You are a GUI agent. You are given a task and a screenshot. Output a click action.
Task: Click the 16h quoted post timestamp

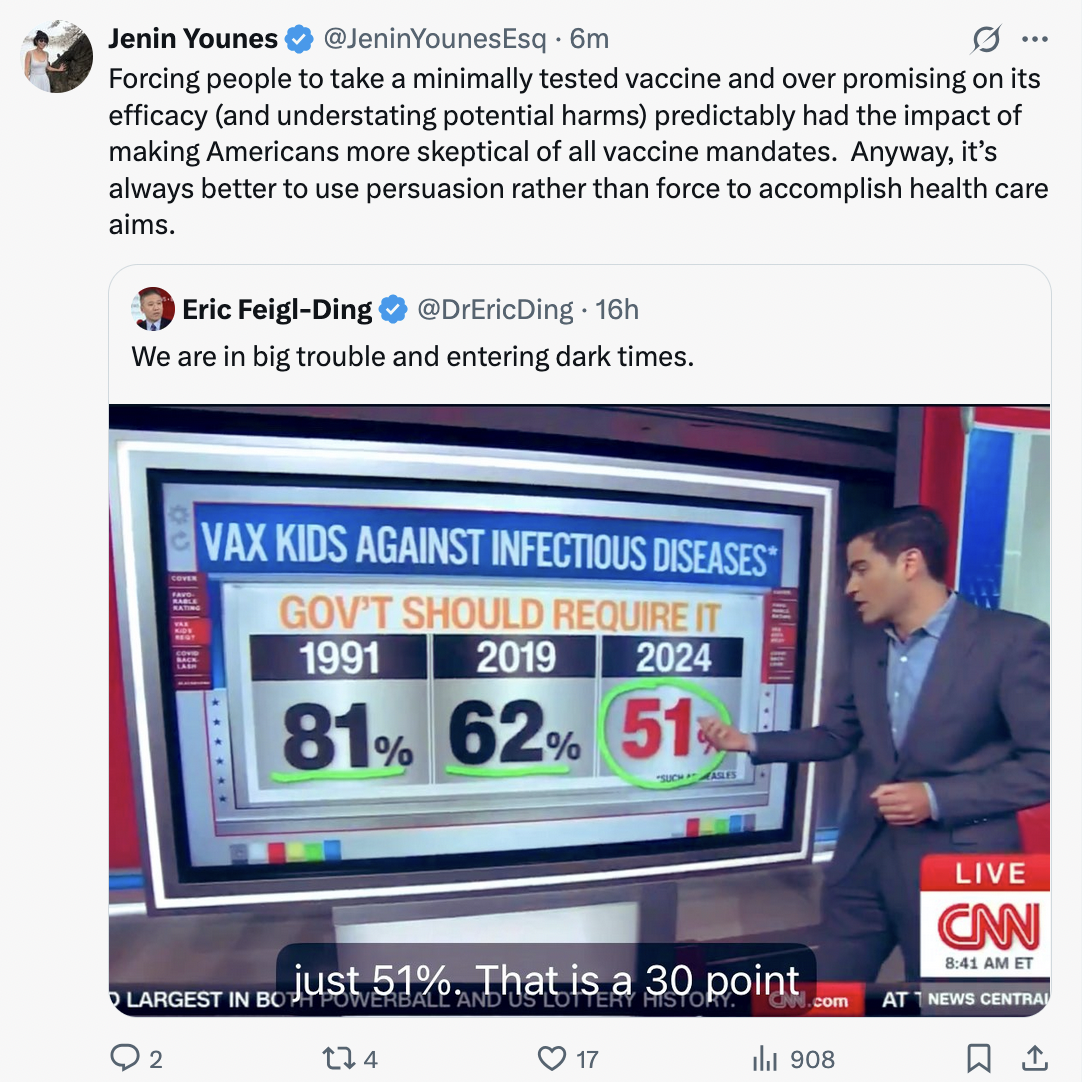tap(617, 310)
